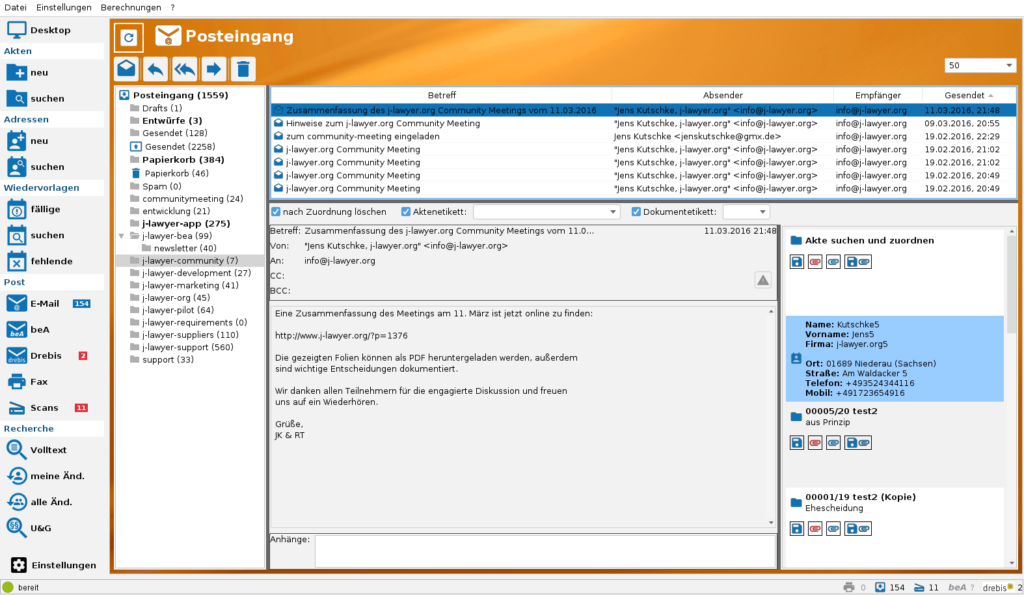This screenshot has width=1024, height=595.
Task: Delete the selected email via trash icon
Action: (x=243, y=69)
